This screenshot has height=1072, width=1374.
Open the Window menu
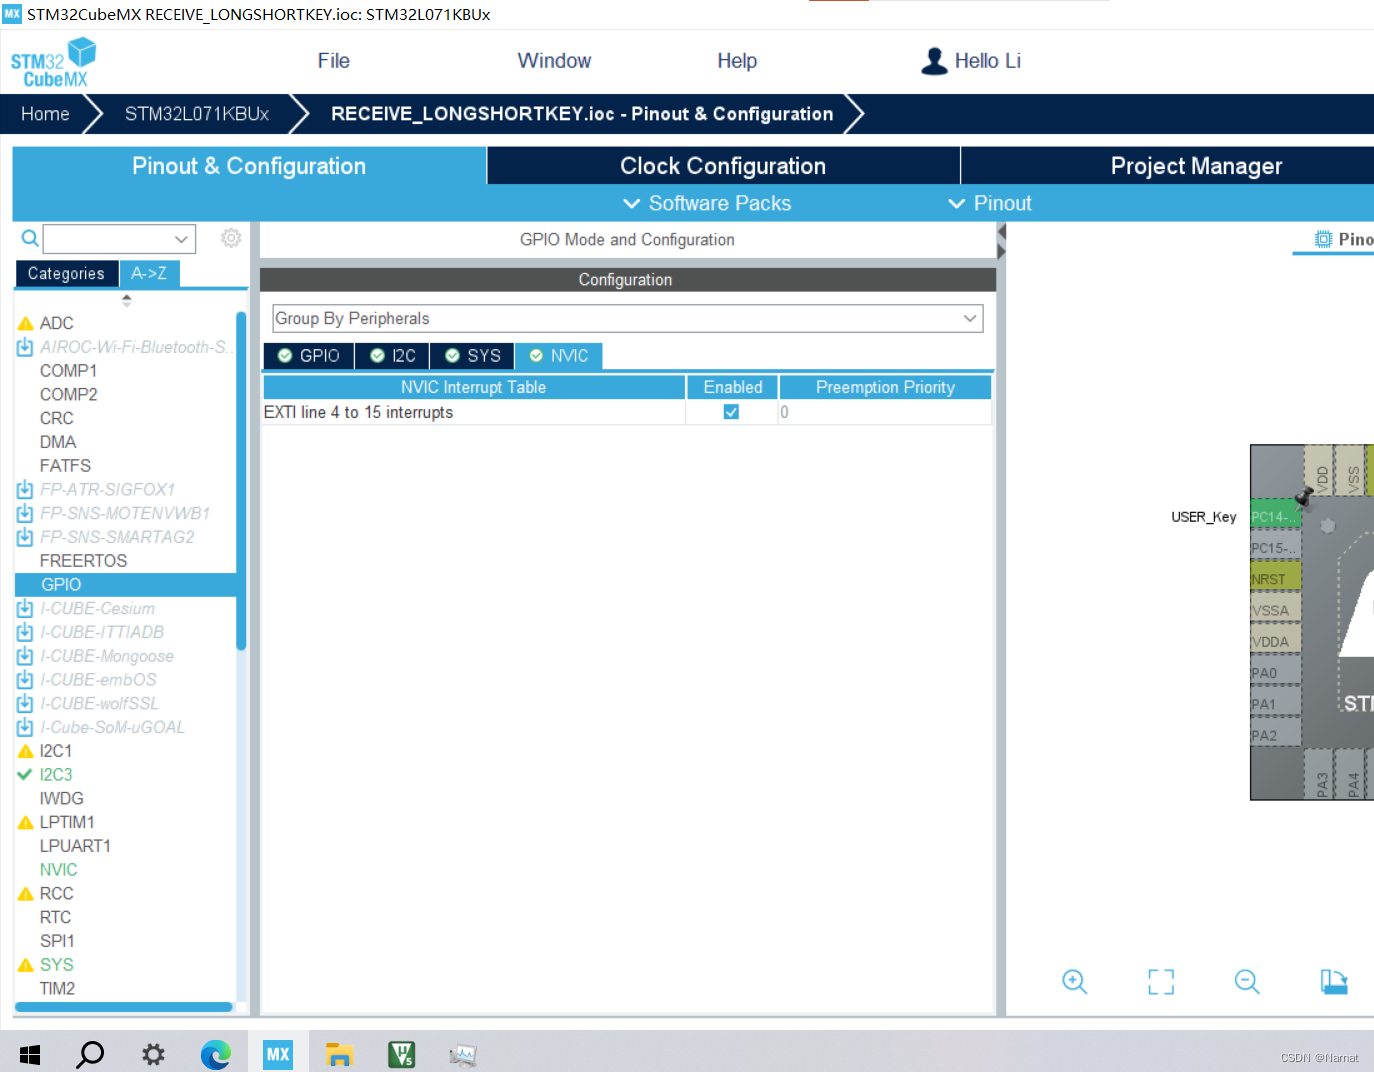click(x=554, y=61)
